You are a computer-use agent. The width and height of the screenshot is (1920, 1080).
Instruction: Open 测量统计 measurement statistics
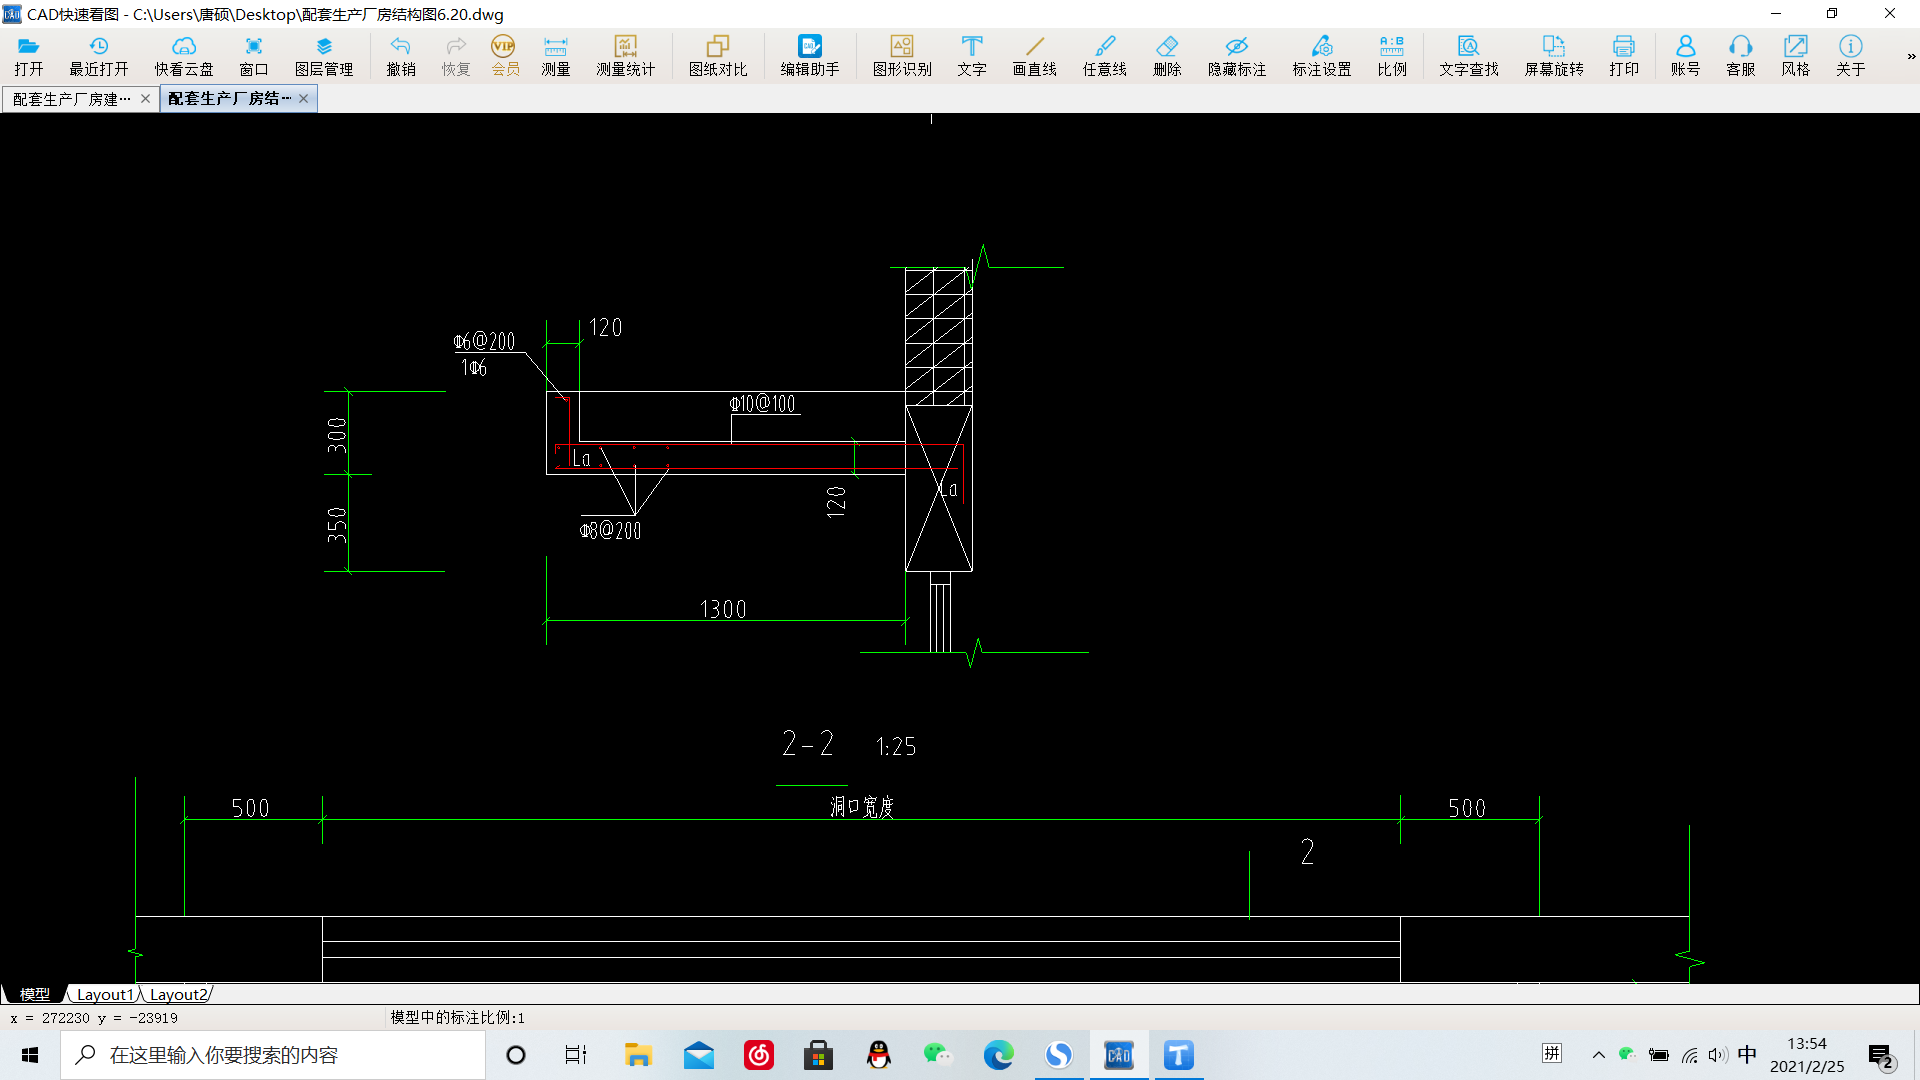(x=626, y=56)
